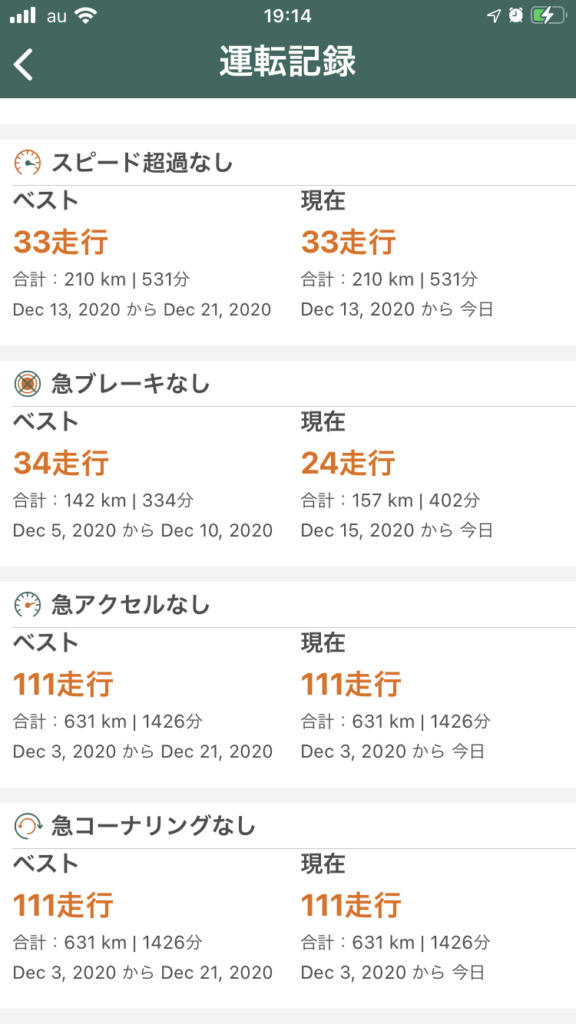The height and width of the screenshot is (1024, 576).
Task: Tap the location arrow icon in status bar
Action: click(494, 16)
